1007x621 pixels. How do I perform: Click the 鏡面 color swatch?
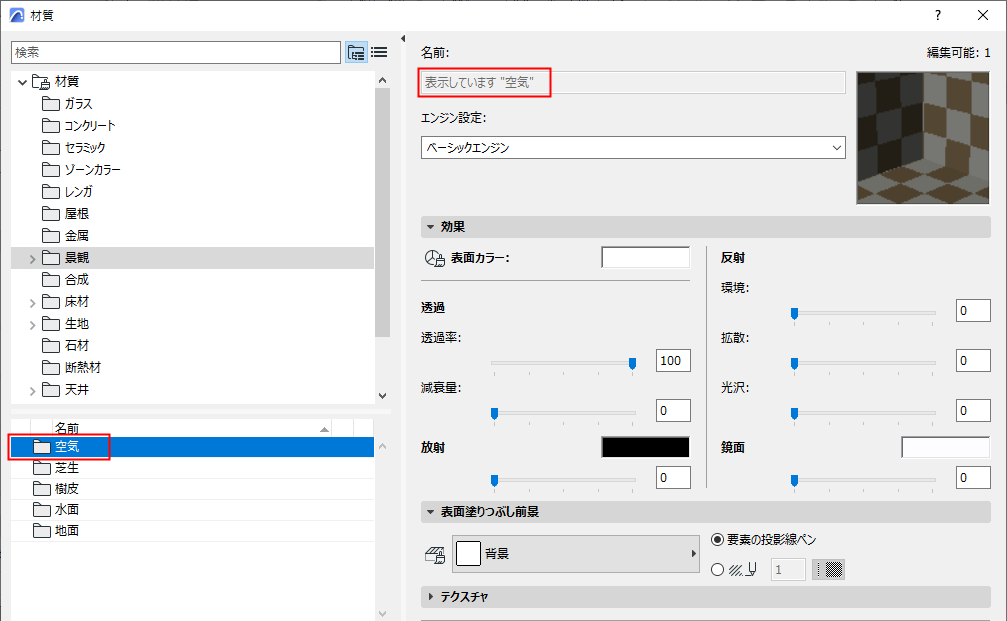[945, 447]
